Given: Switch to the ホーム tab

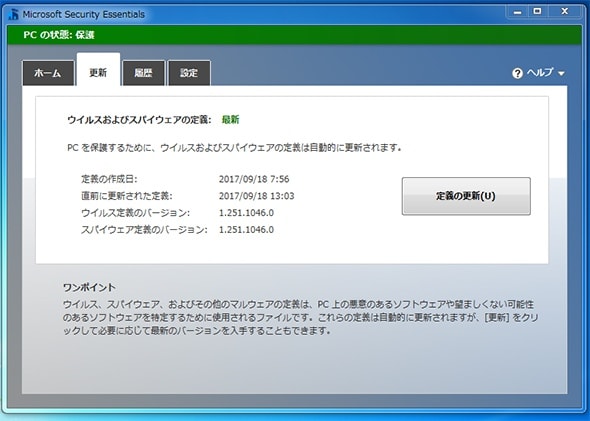Looking at the screenshot, I should (x=48, y=73).
